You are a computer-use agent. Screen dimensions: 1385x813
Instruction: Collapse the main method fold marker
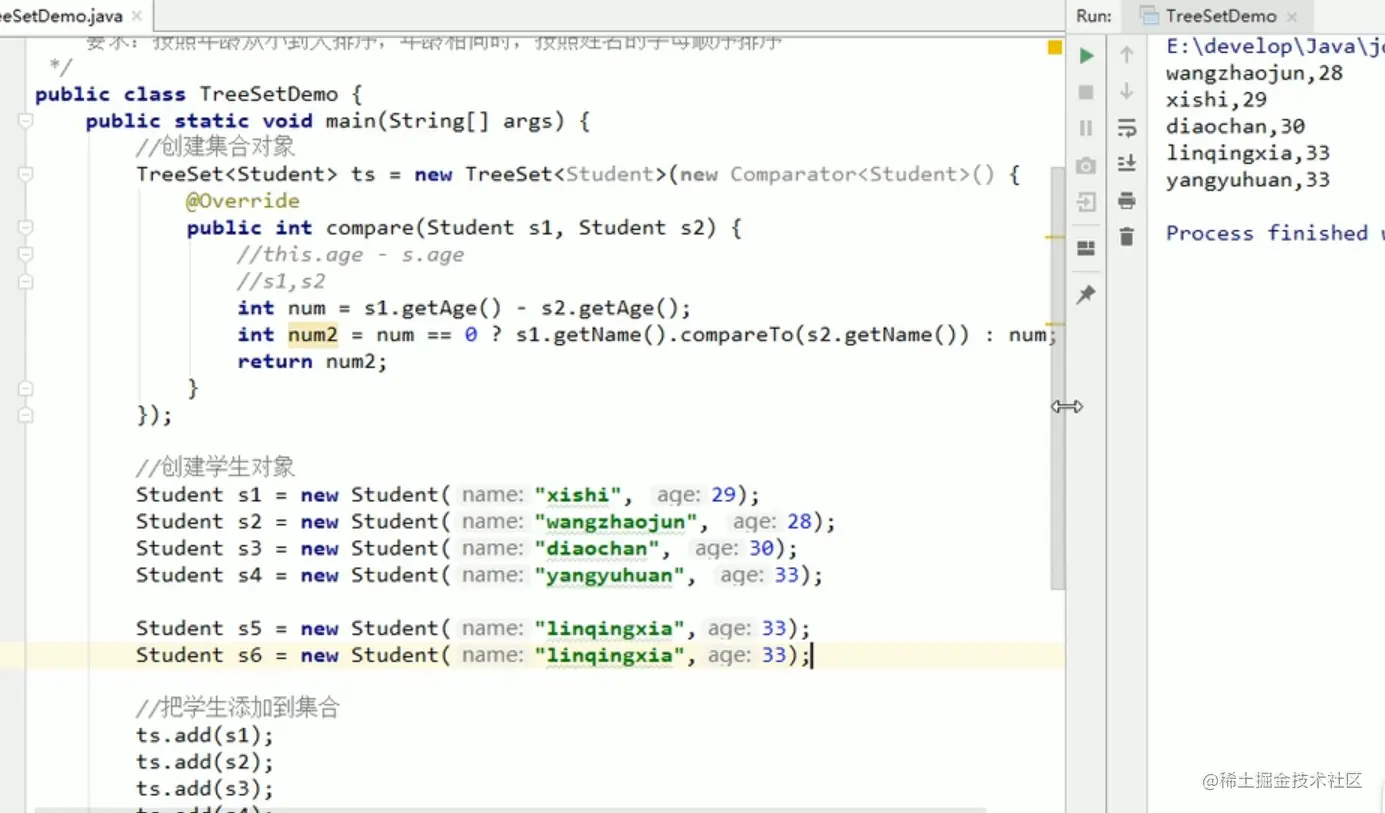click(26, 121)
